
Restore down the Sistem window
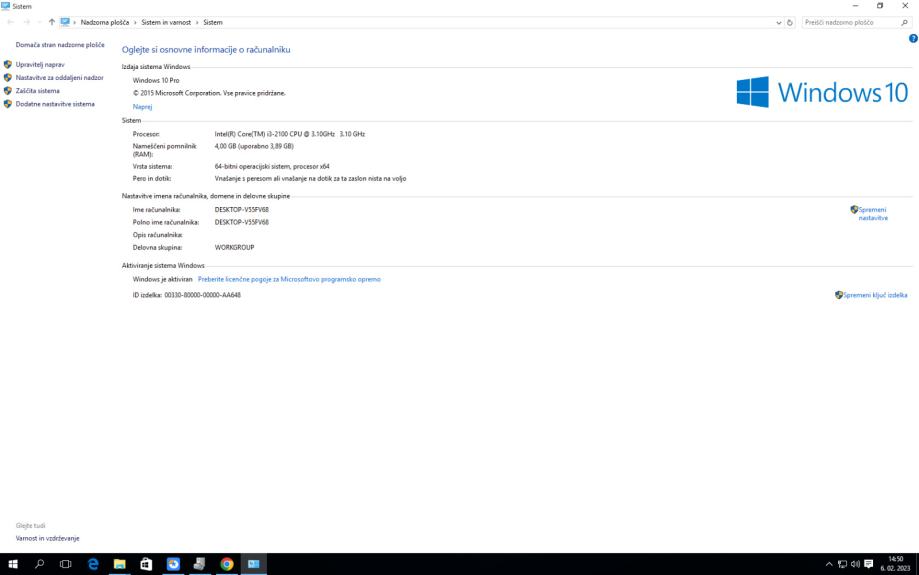(x=880, y=6)
